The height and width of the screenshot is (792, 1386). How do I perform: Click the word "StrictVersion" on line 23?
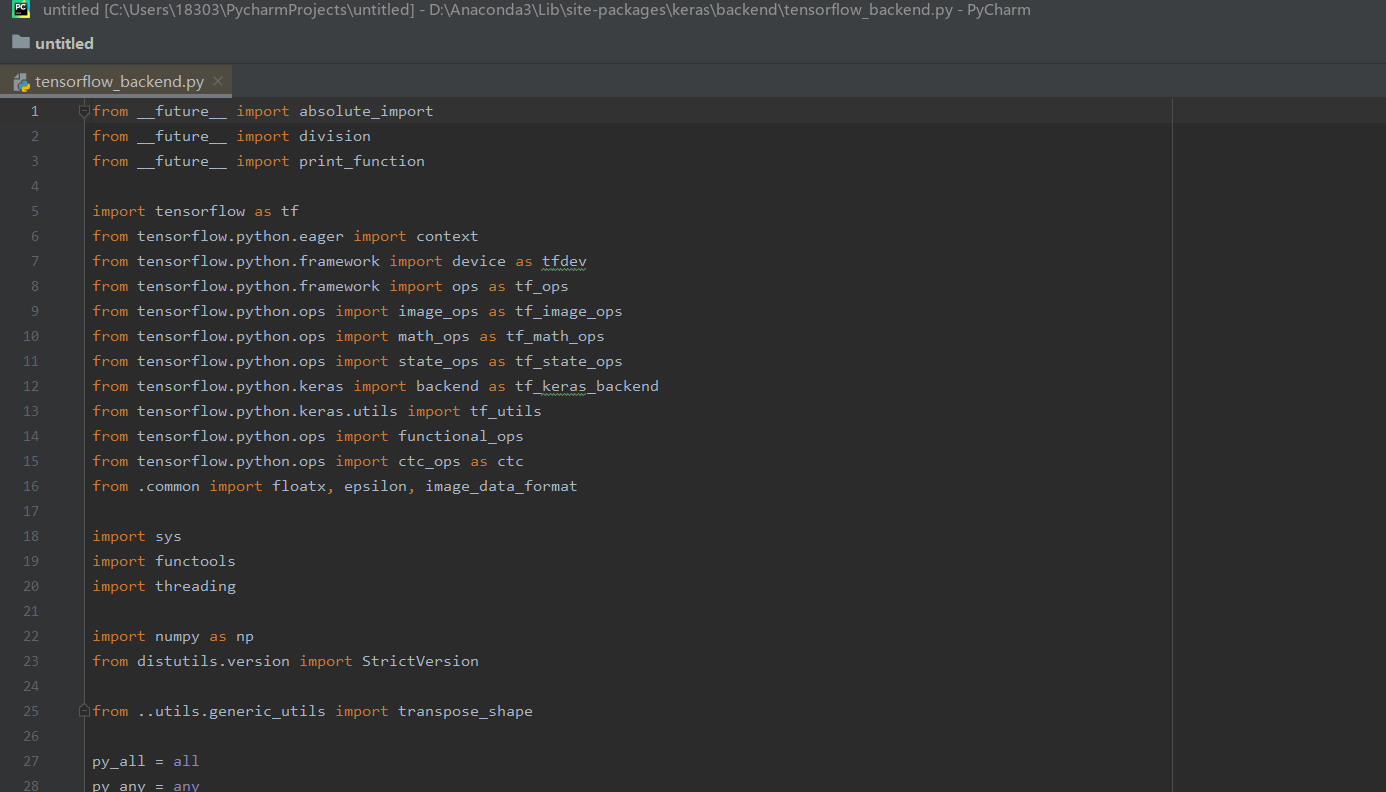click(x=420, y=661)
